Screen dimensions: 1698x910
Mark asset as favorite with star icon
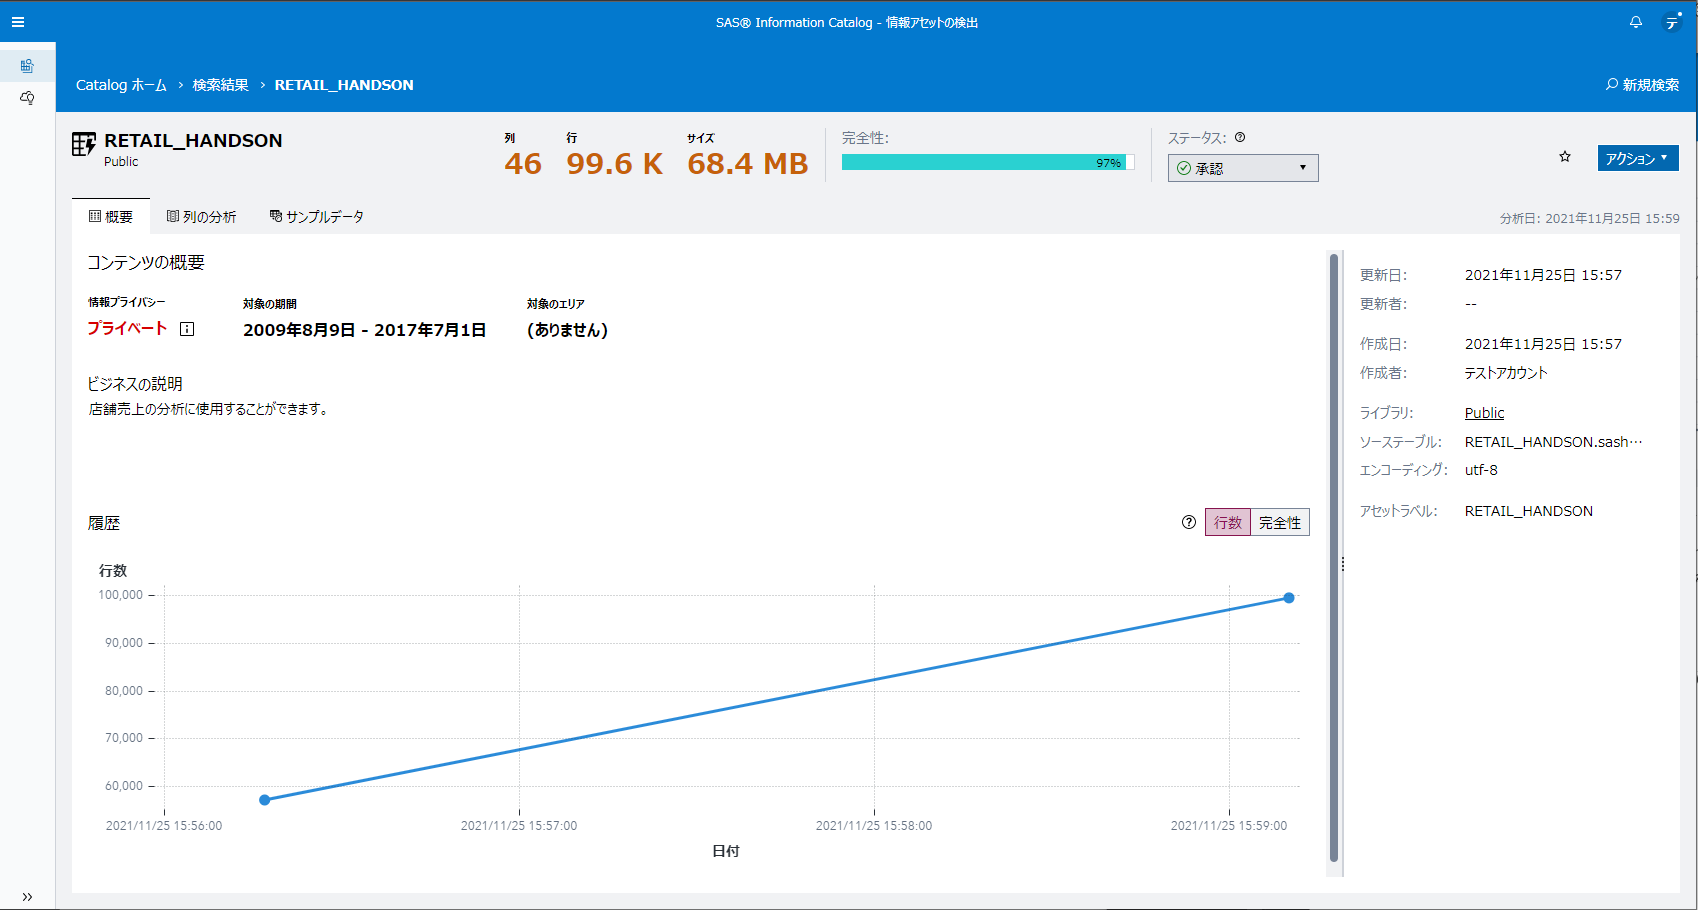pyautogui.click(x=1565, y=157)
